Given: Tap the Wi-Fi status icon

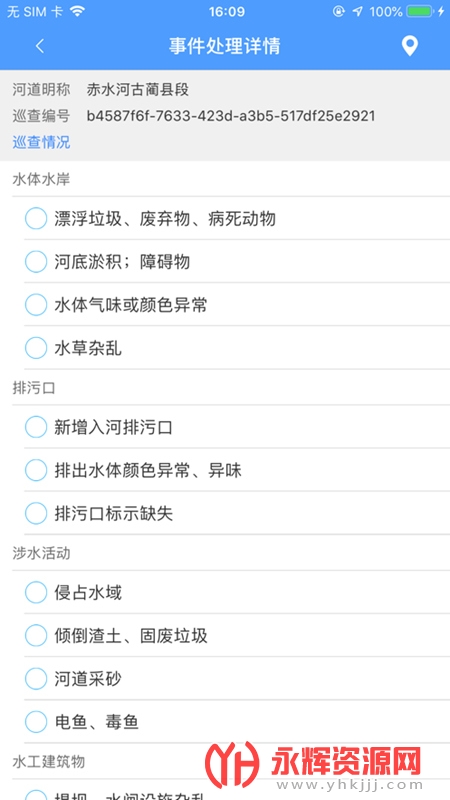Looking at the screenshot, I should (x=77, y=11).
